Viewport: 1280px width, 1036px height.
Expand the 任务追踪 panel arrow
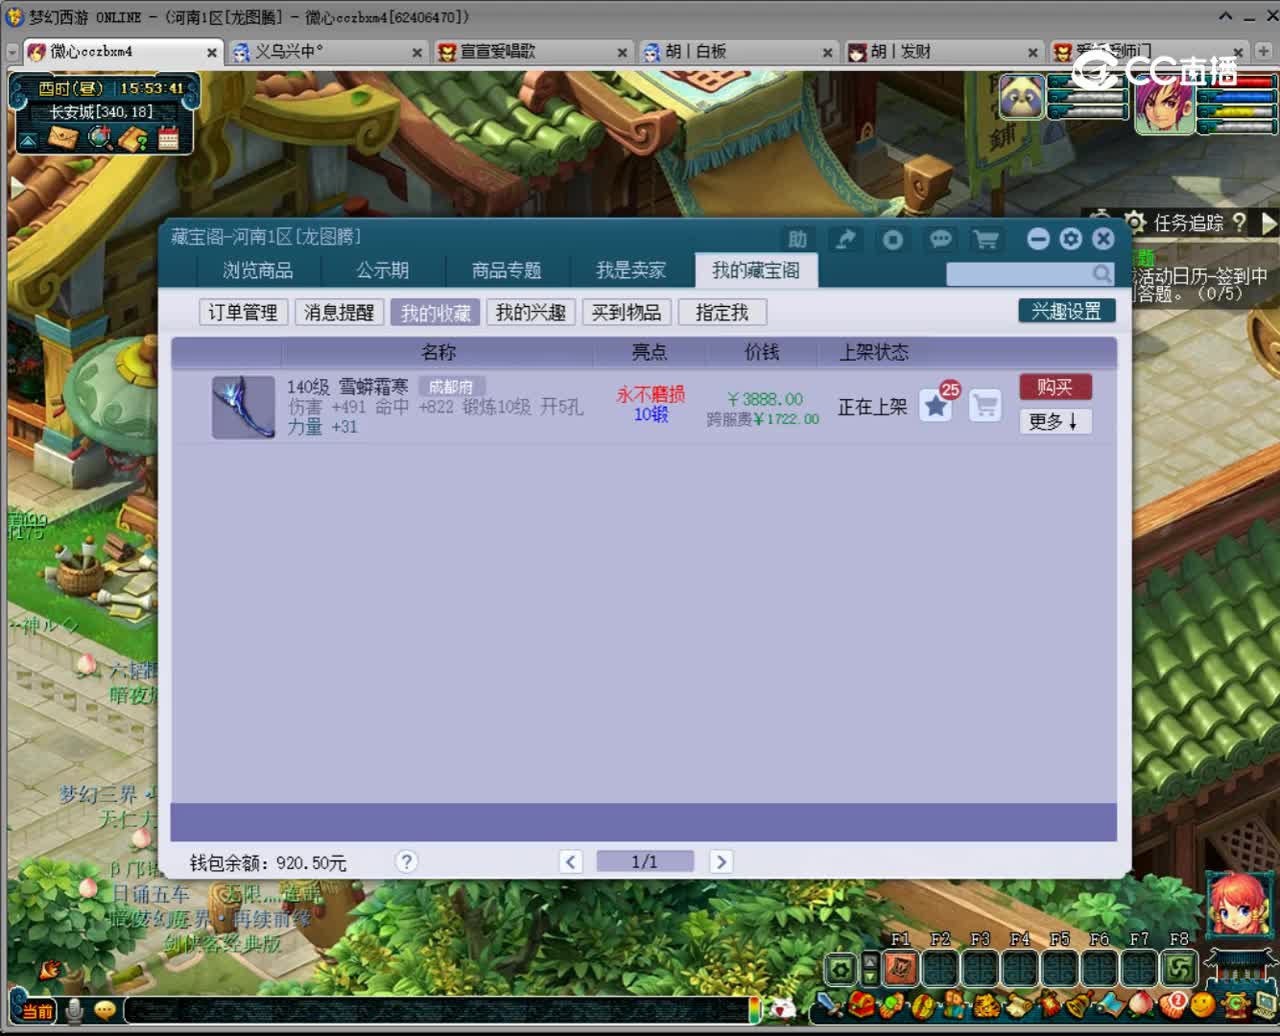click(1269, 223)
